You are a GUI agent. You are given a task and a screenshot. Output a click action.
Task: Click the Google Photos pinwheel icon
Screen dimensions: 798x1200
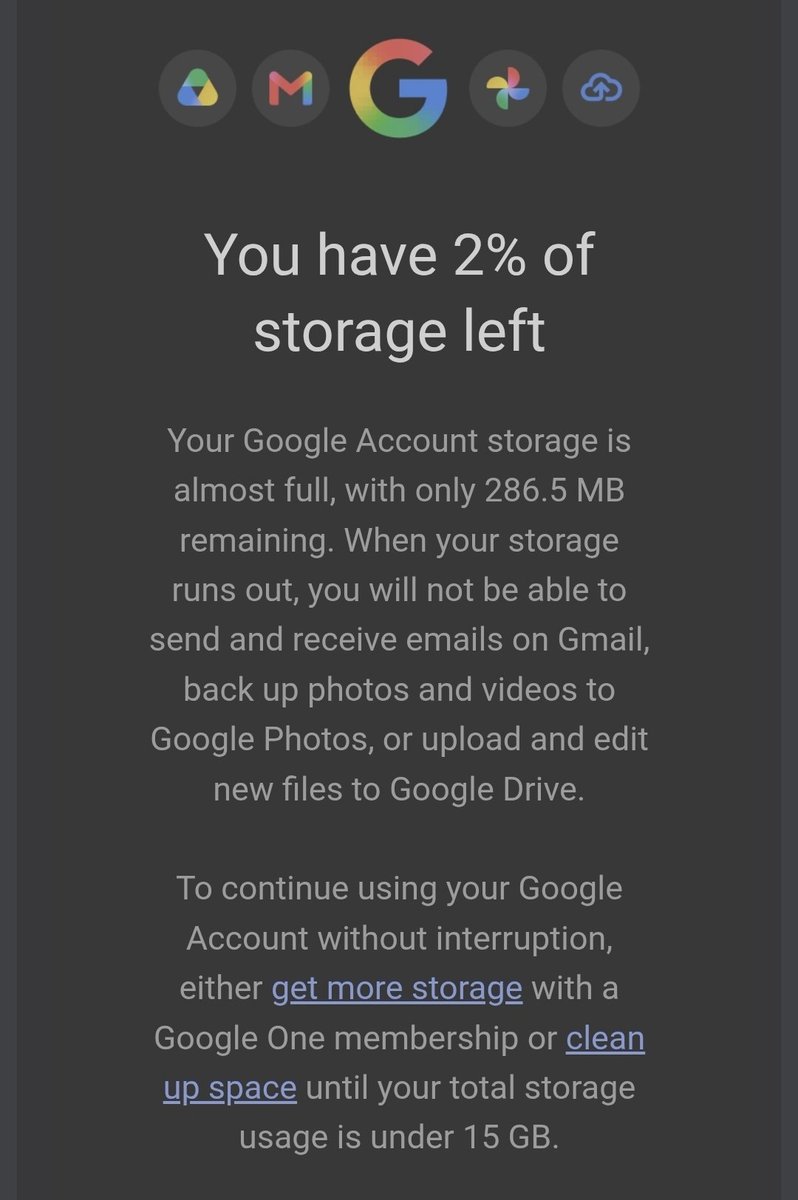coord(508,91)
